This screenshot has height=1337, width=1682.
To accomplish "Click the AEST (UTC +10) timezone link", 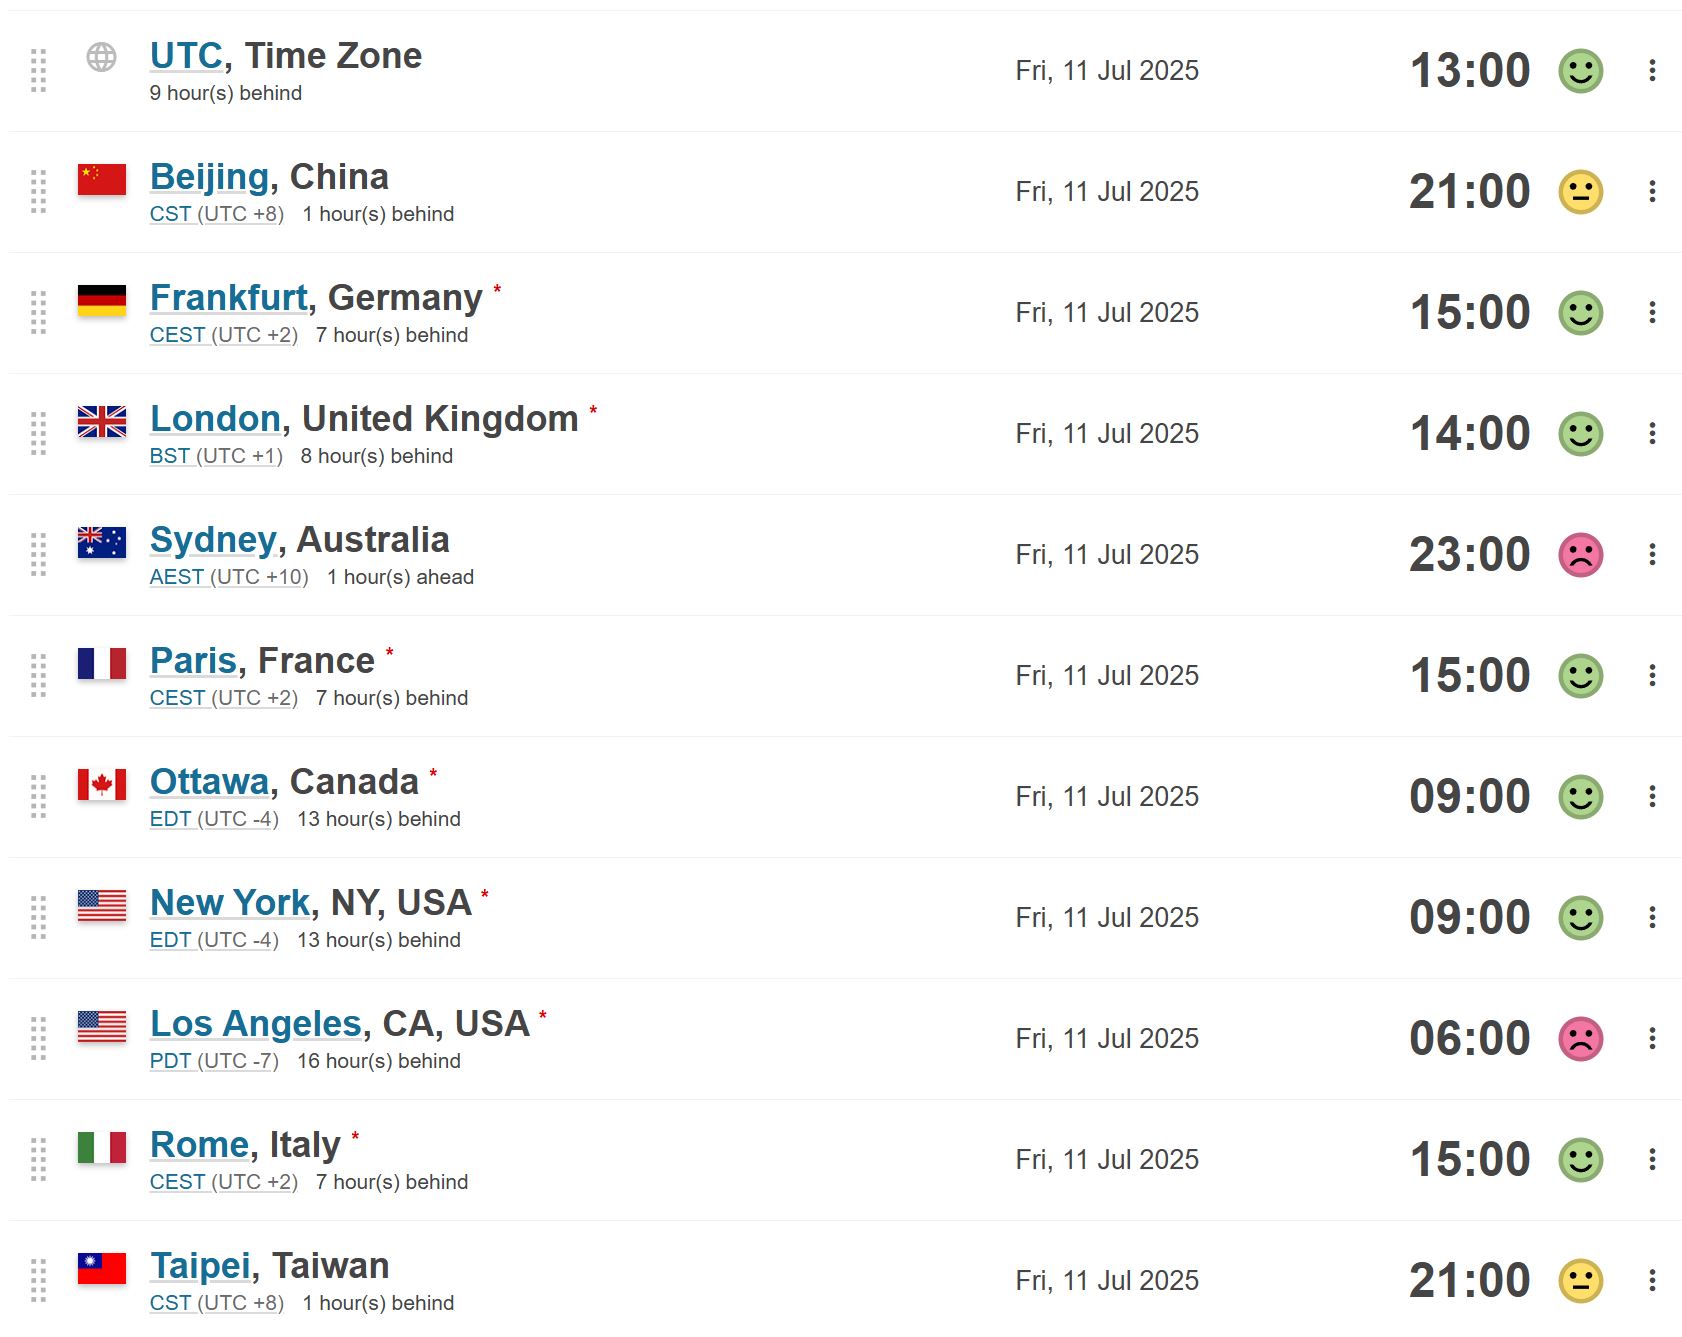I will (229, 577).
